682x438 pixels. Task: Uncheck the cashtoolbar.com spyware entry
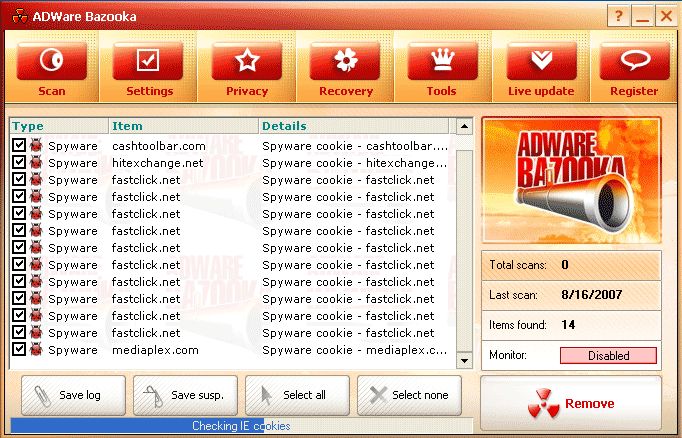point(19,145)
